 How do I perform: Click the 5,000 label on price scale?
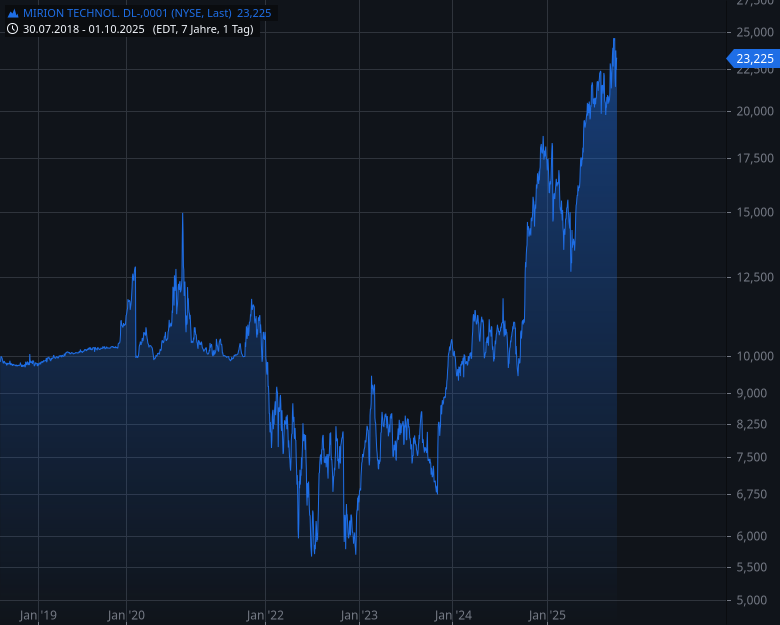click(x=755, y=600)
